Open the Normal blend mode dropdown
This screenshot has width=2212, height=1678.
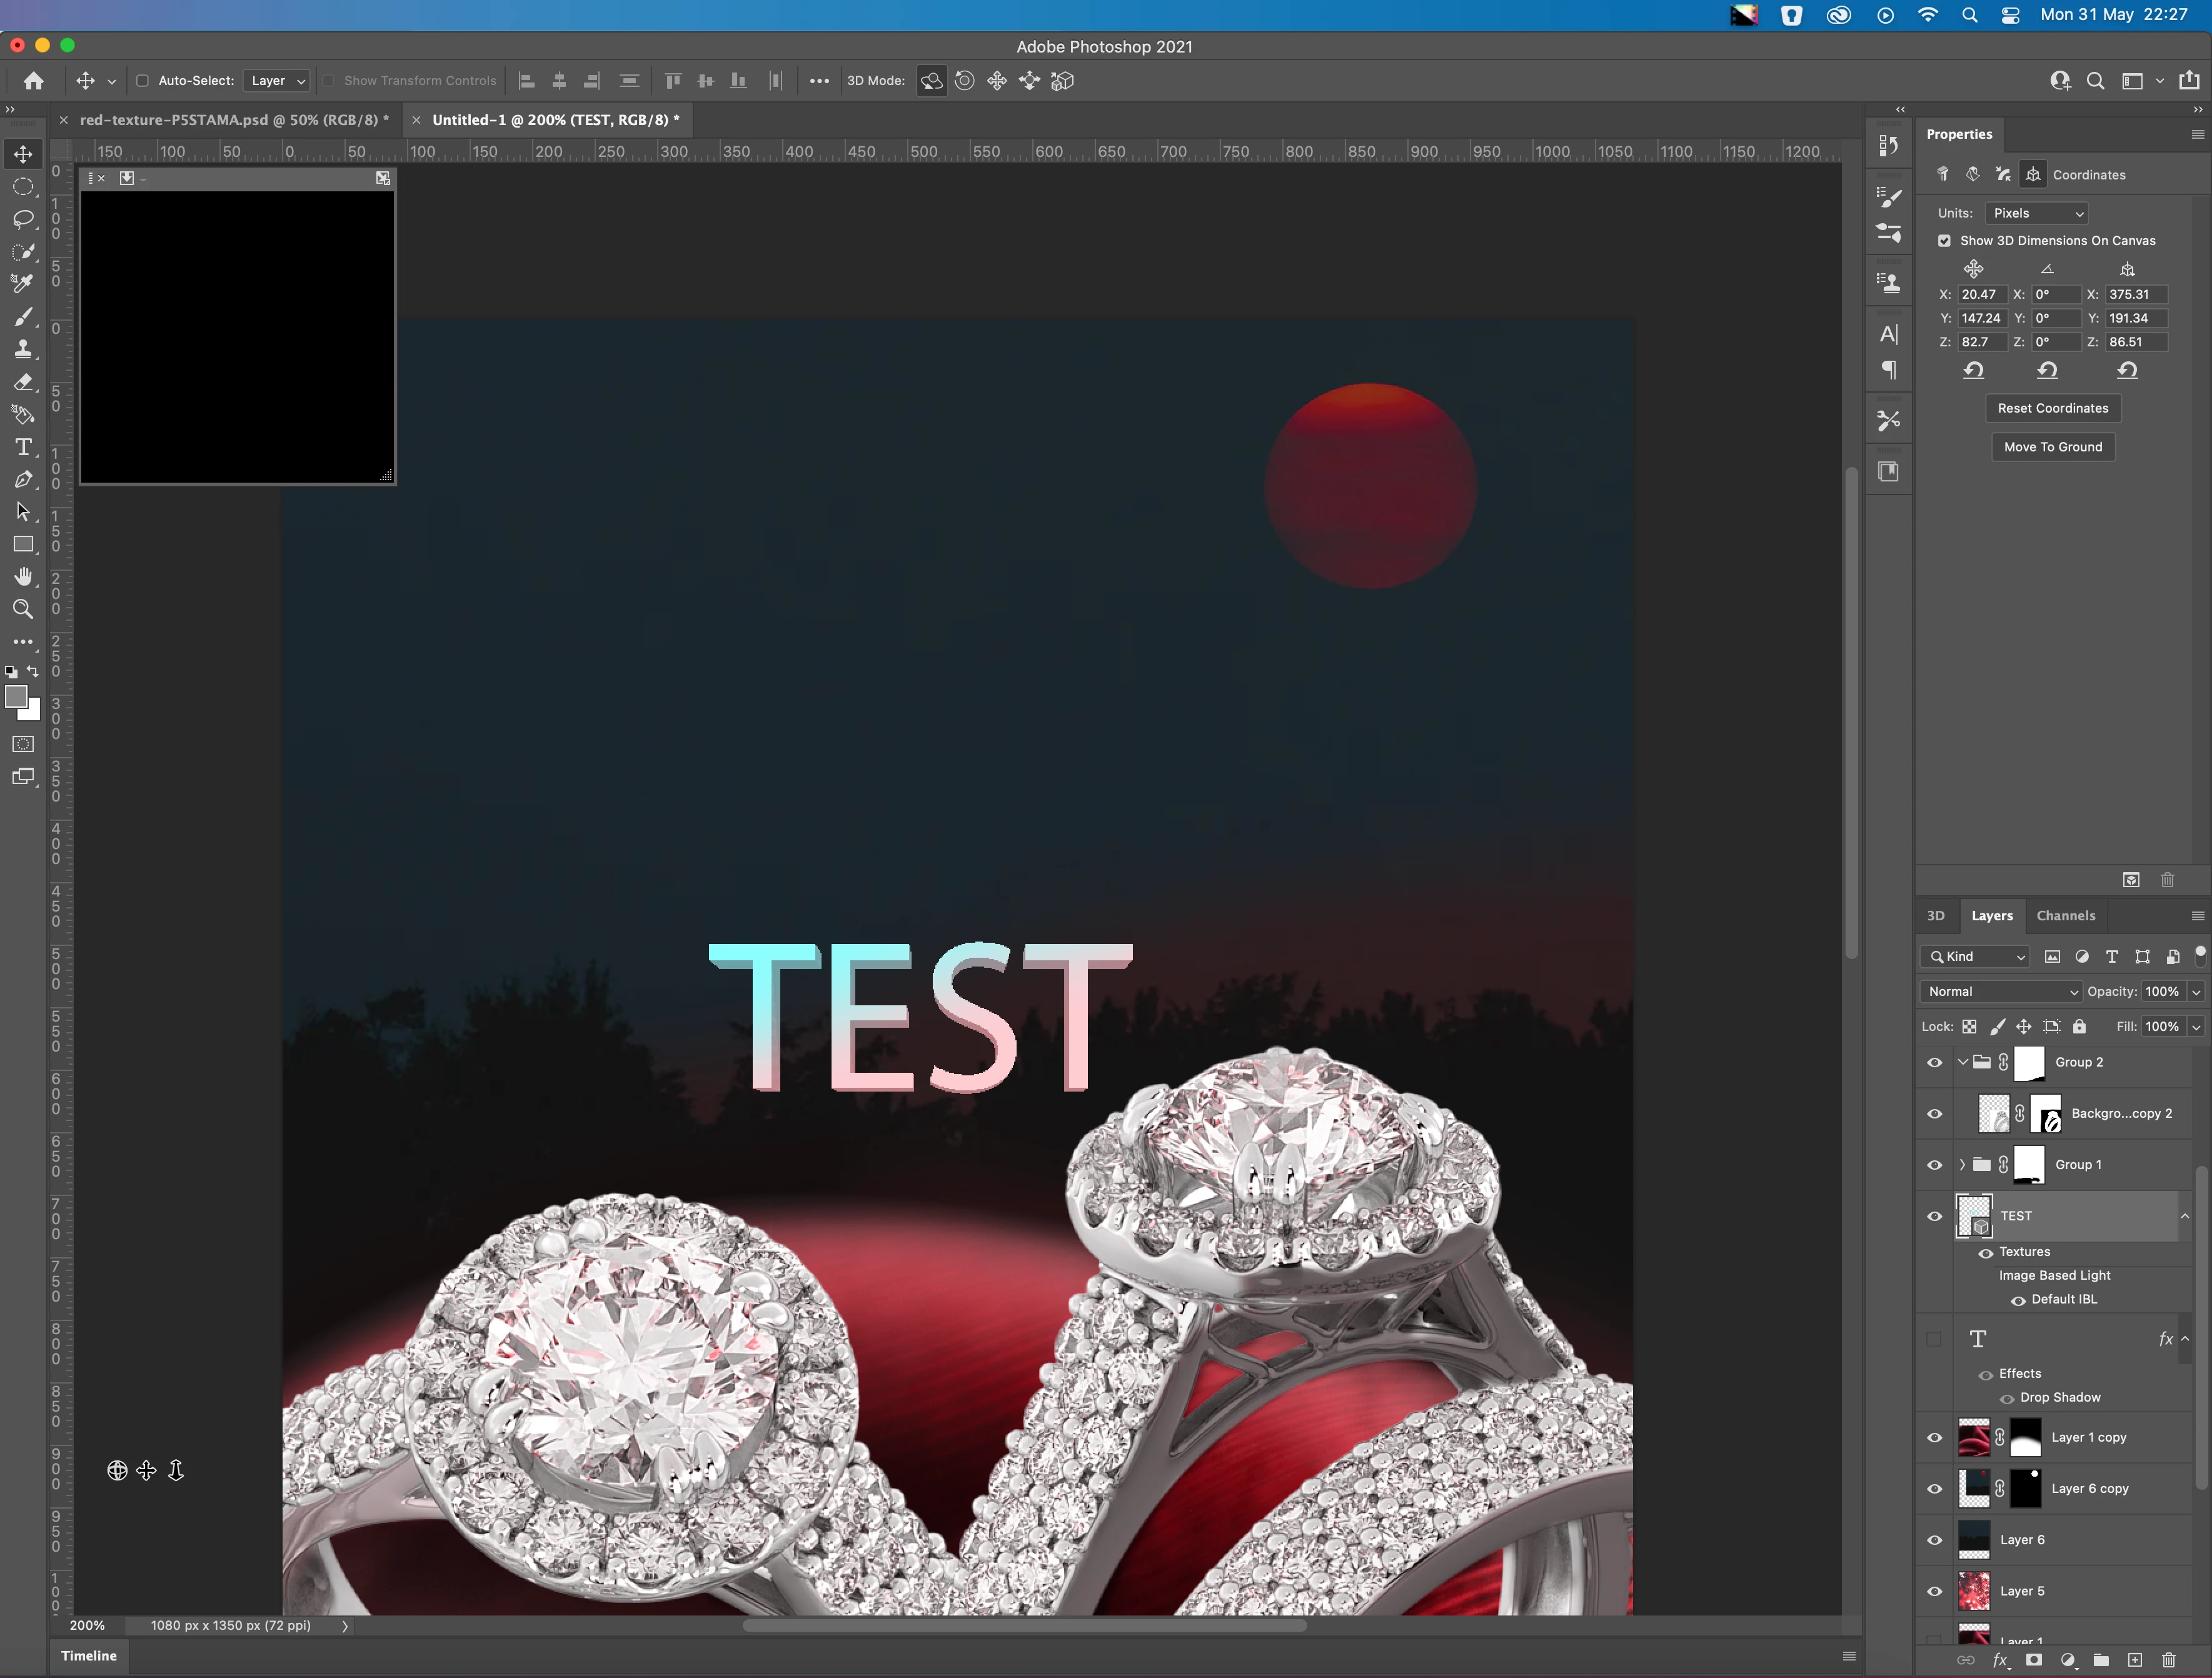pyautogui.click(x=2001, y=992)
